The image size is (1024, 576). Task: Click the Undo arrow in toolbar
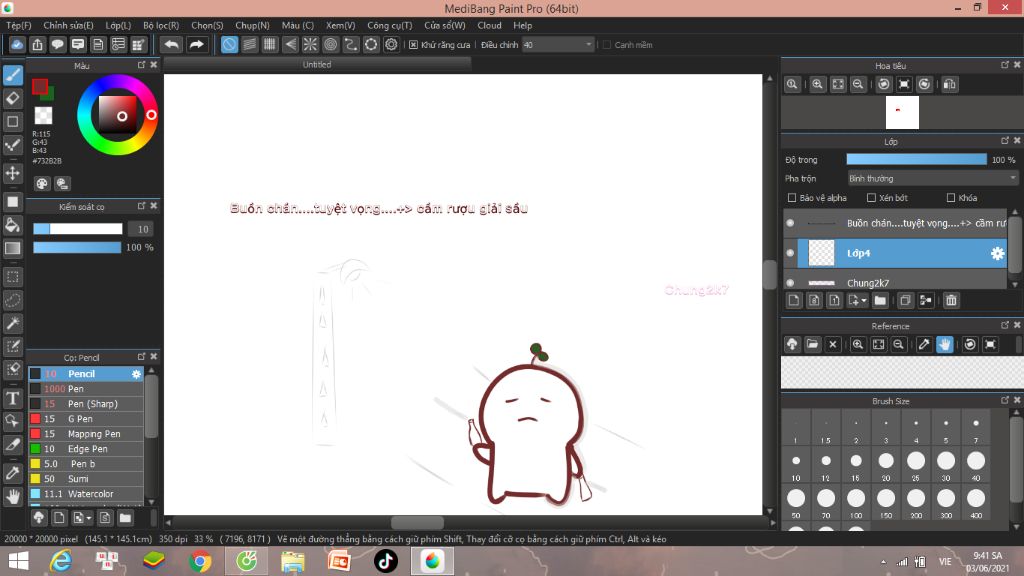click(x=171, y=44)
